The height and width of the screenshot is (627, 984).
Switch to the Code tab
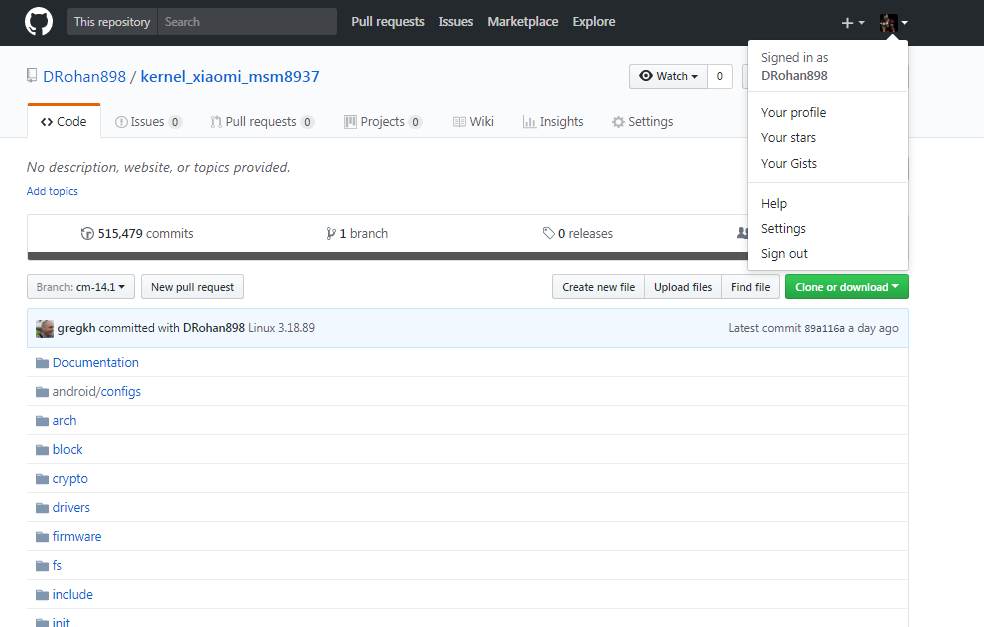[x=63, y=121]
